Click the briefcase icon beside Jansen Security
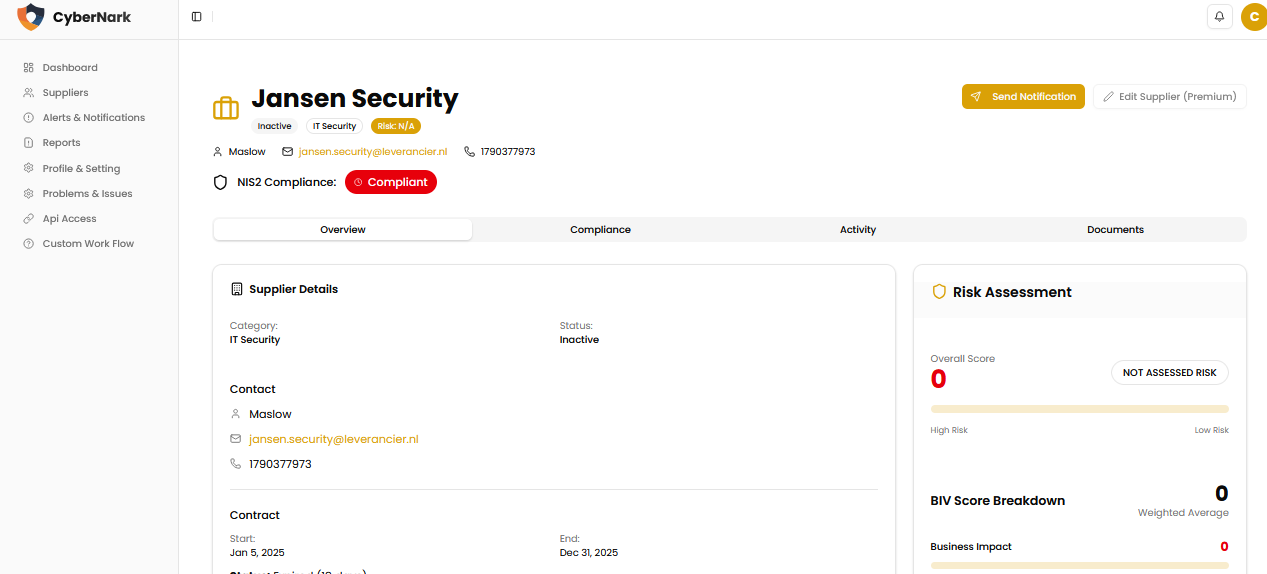 pos(226,108)
